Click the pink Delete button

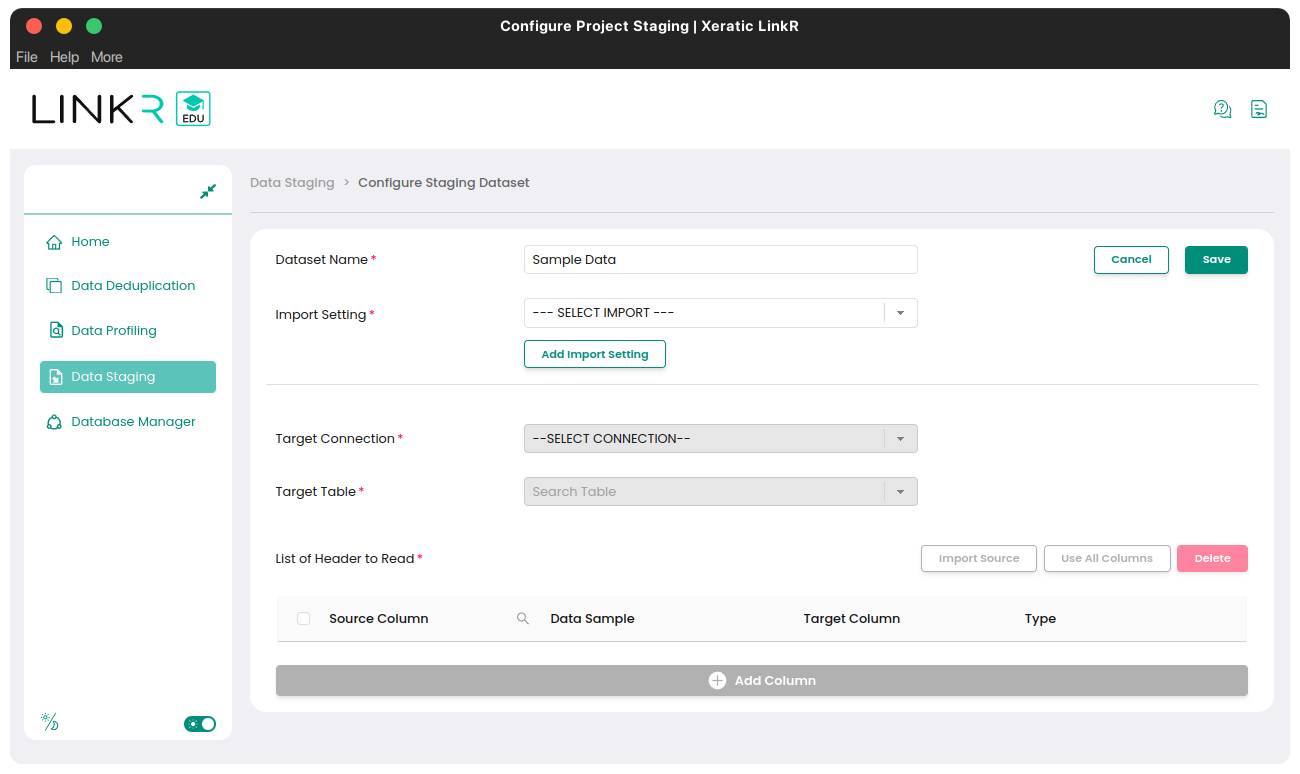(1212, 558)
